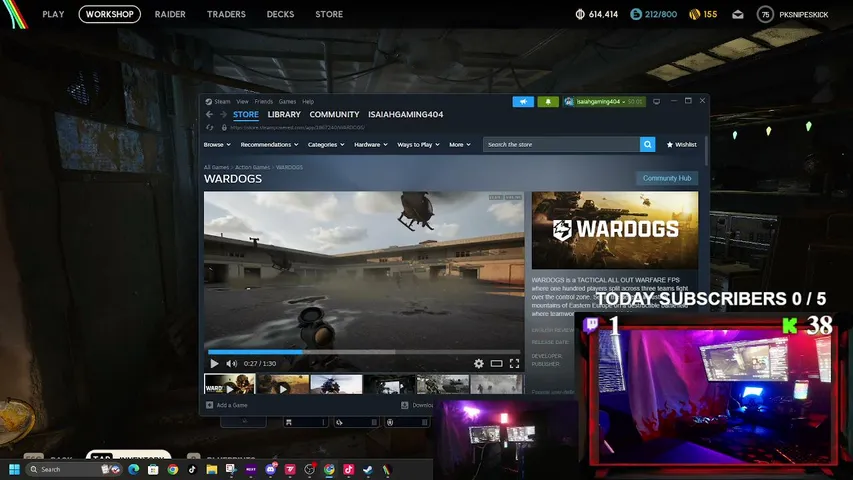
Task: Switch to the Steam LIBRARY tab
Action: click(x=284, y=114)
